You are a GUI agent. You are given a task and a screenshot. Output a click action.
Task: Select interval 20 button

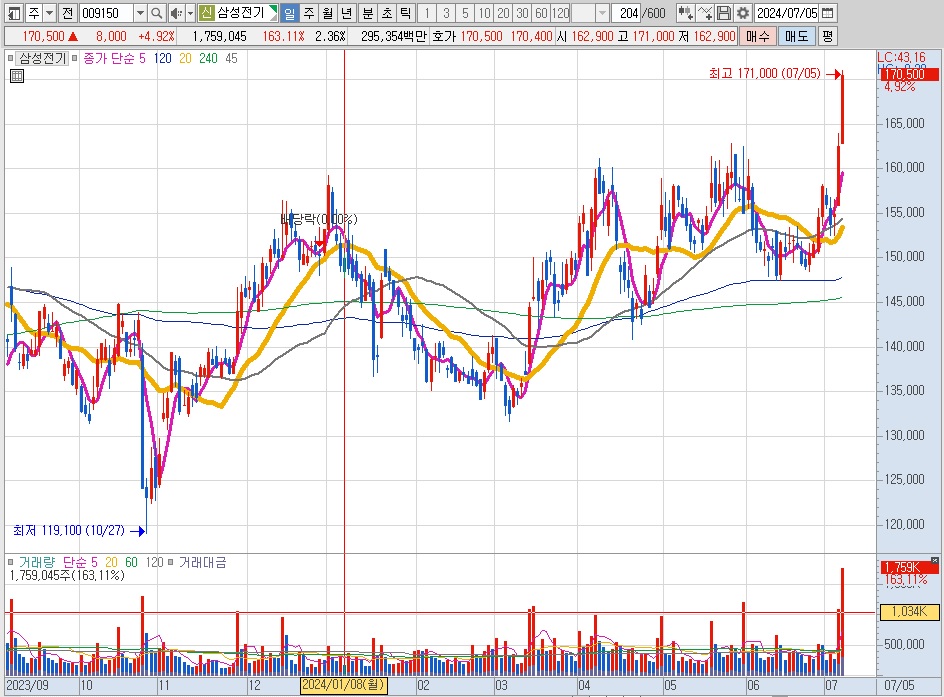[503, 13]
